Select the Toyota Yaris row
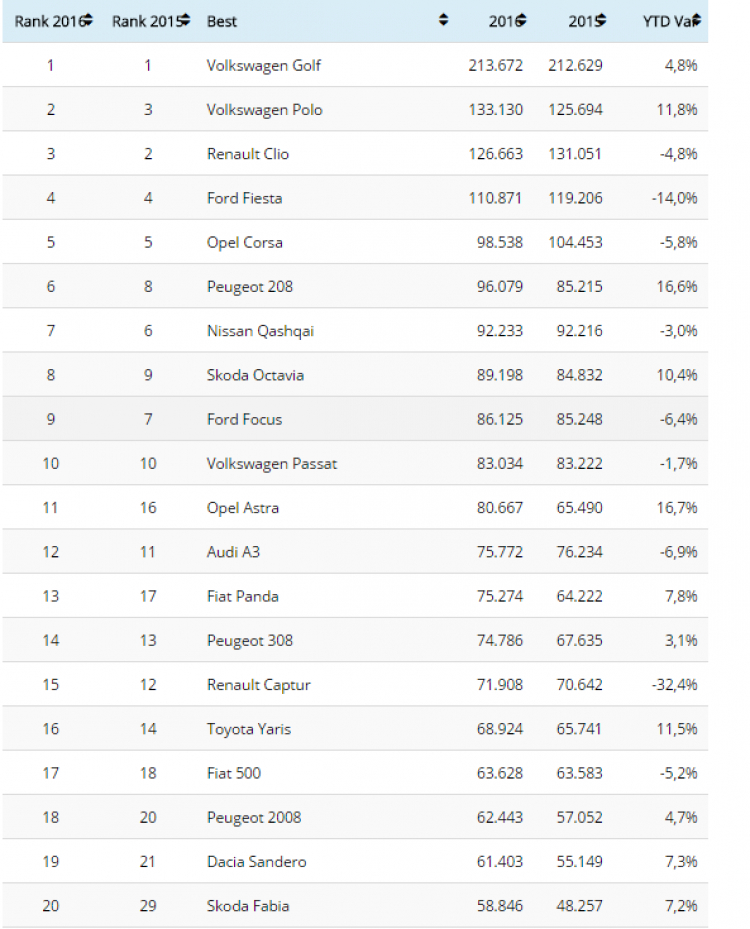The width and height of the screenshot is (750, 929). click(x=355, y=729)
